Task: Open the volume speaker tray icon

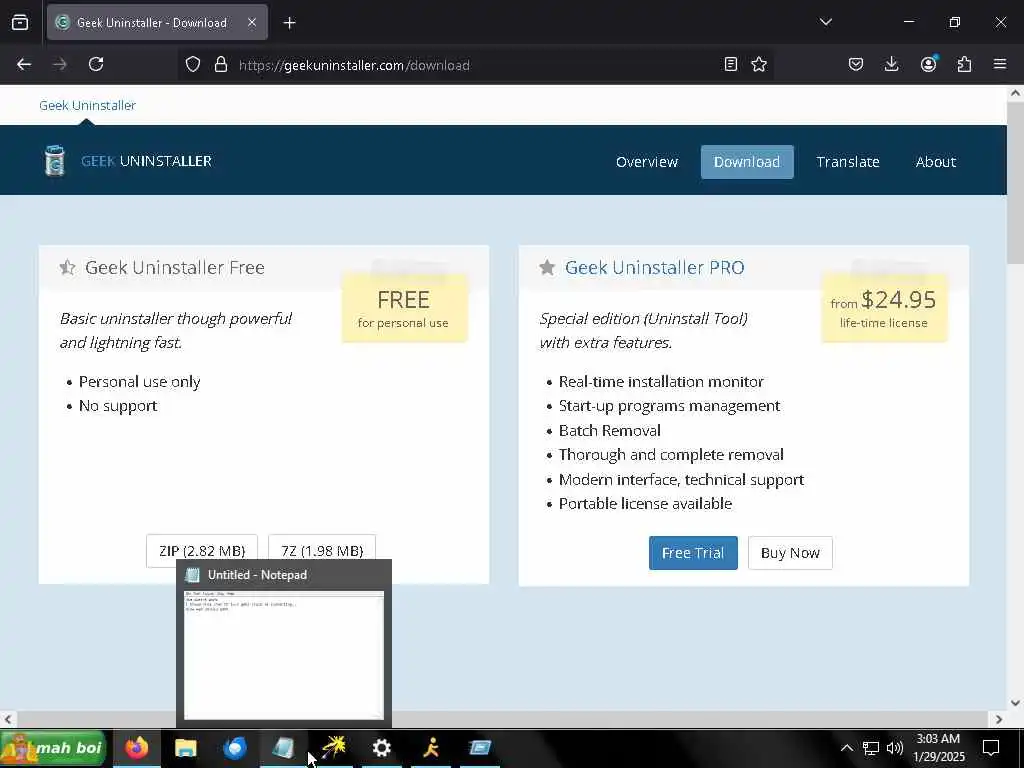Action: (895, 748)
